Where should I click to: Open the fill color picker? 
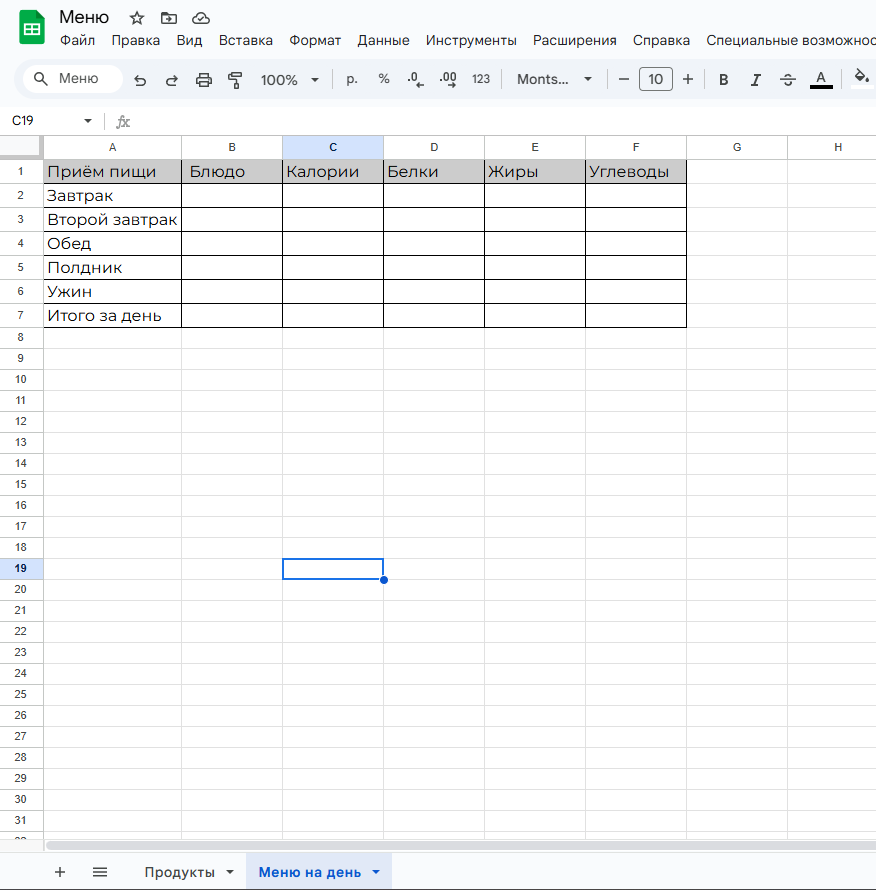862,78
